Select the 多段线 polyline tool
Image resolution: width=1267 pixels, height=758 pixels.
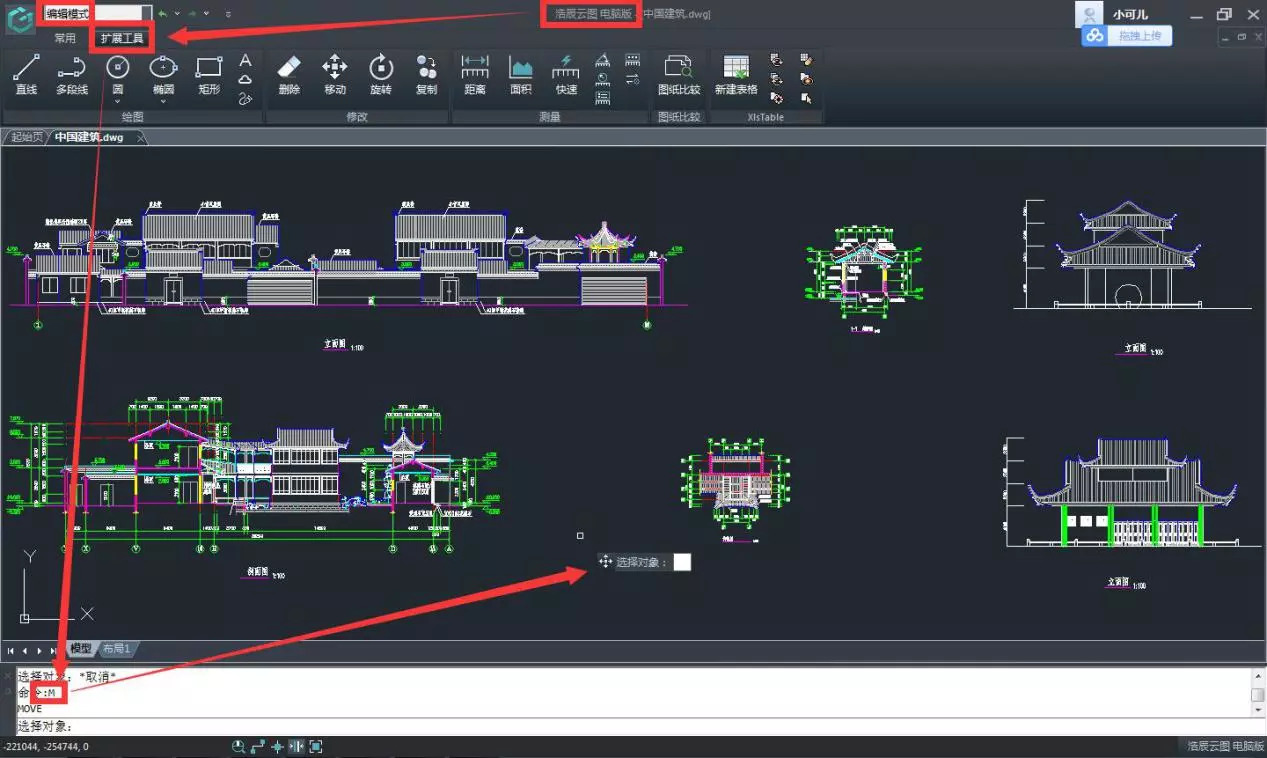tap(71, 74)
